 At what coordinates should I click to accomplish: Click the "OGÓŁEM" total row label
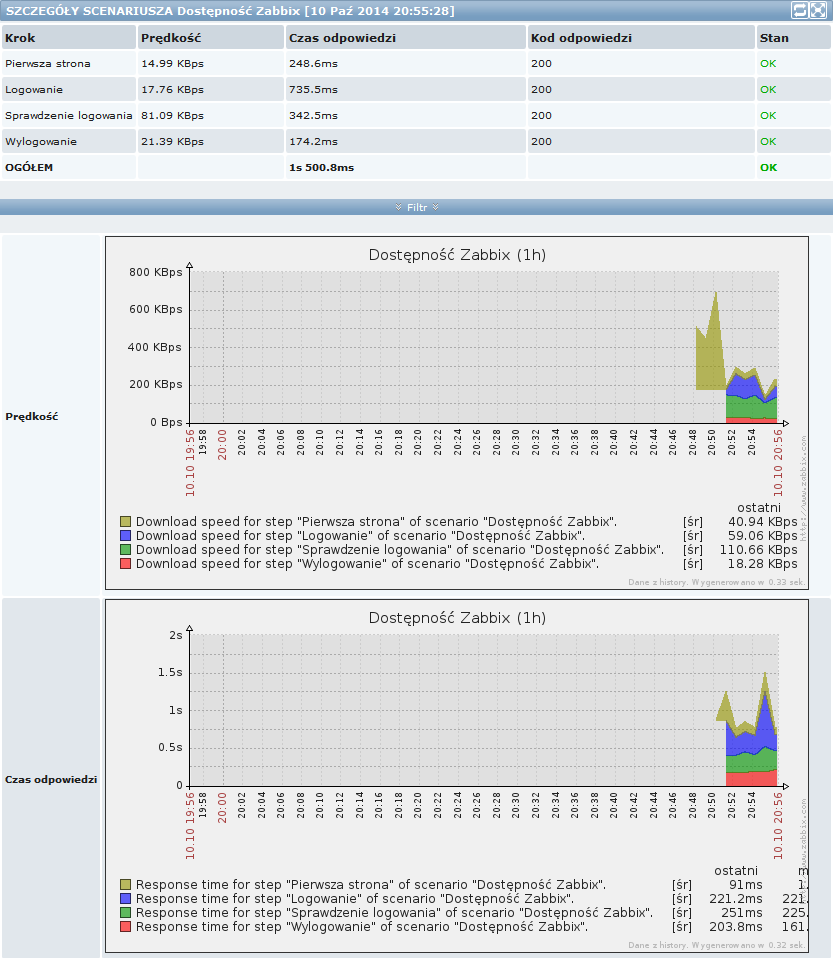(29, 167)
